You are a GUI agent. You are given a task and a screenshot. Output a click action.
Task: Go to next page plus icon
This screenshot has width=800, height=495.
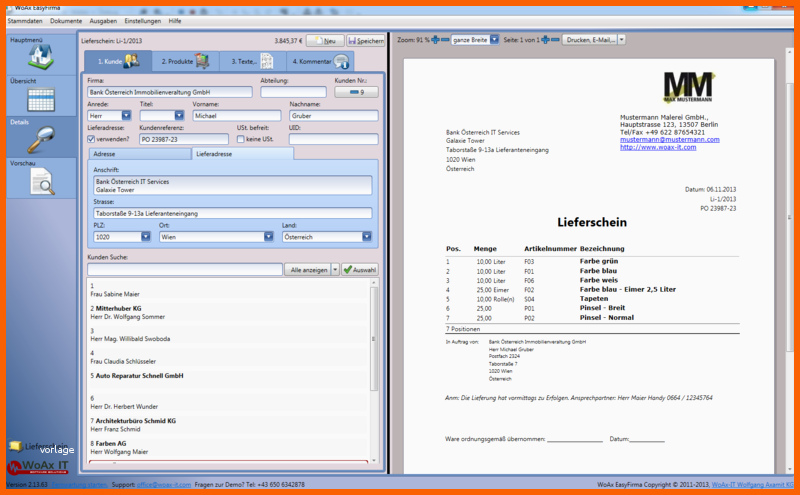545,40
